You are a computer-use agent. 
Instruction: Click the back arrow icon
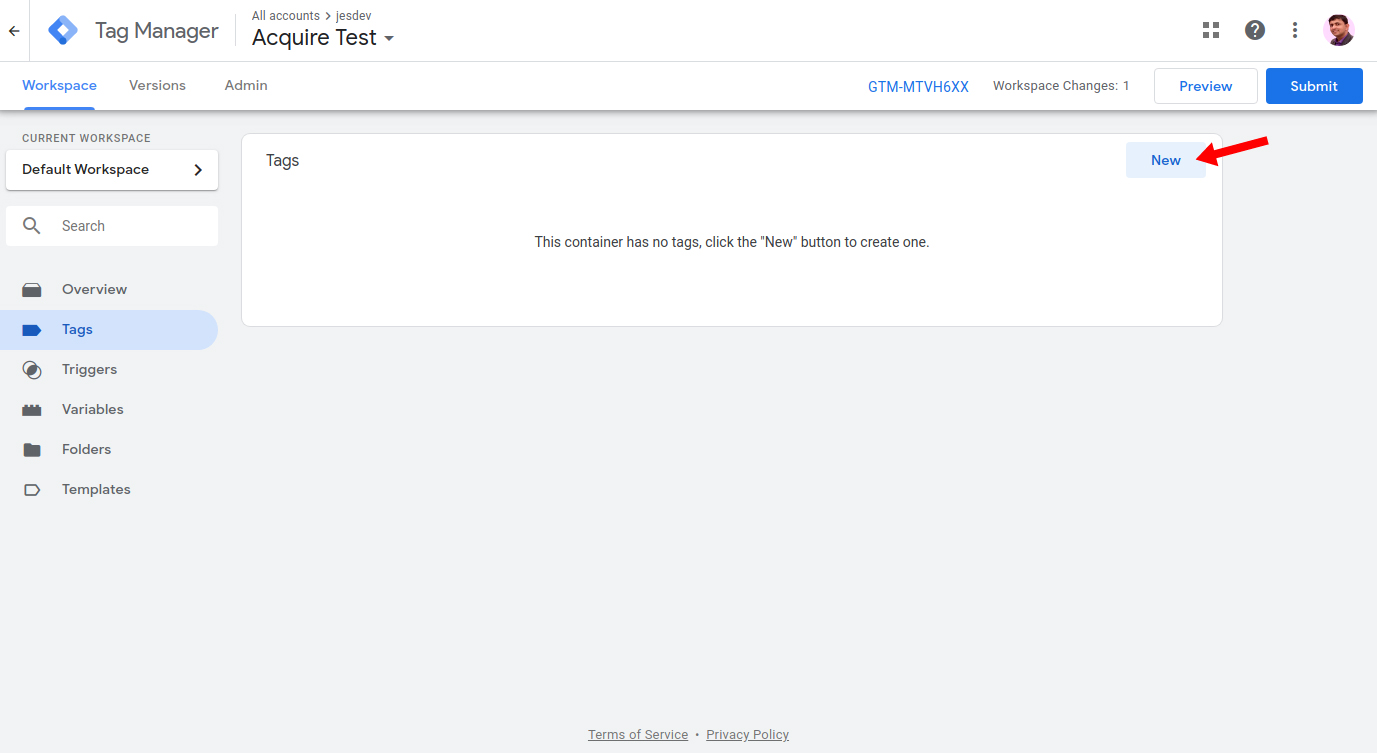point(14,31)
